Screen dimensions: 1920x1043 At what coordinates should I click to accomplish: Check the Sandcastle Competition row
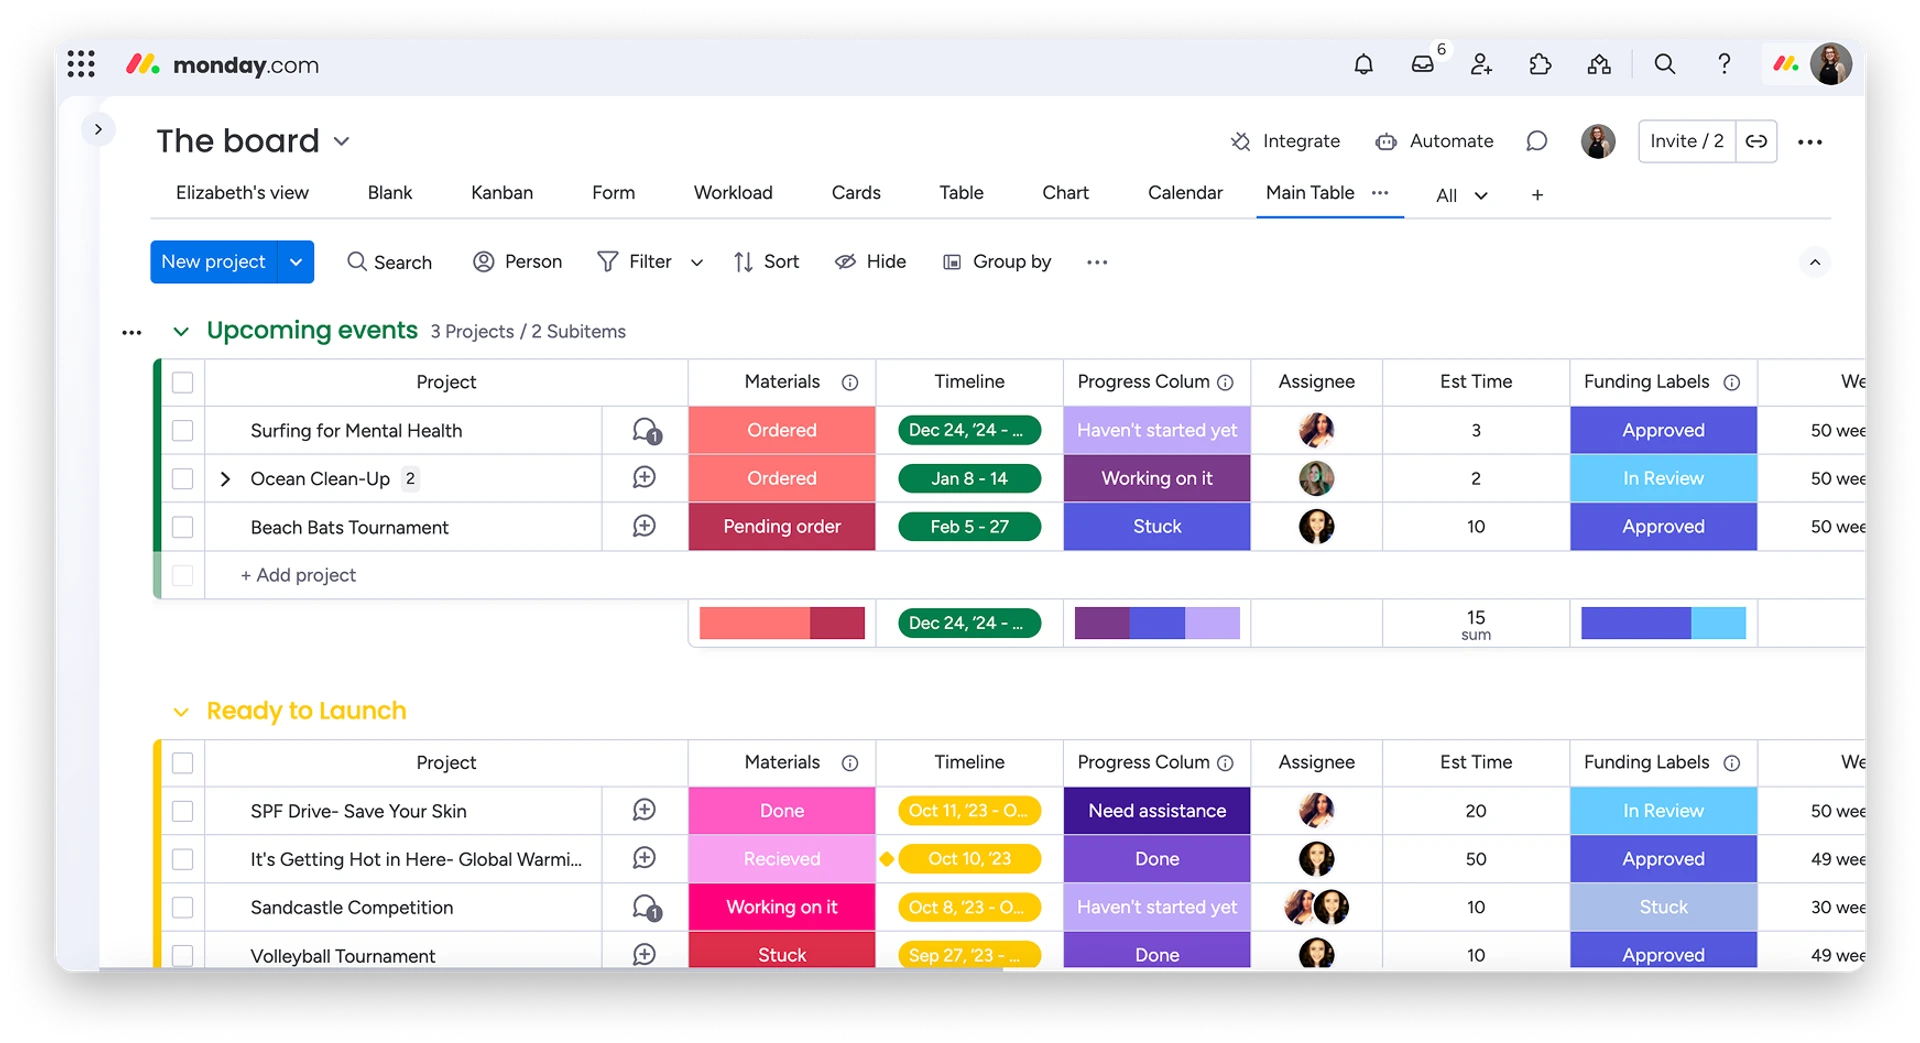point(182,907)
